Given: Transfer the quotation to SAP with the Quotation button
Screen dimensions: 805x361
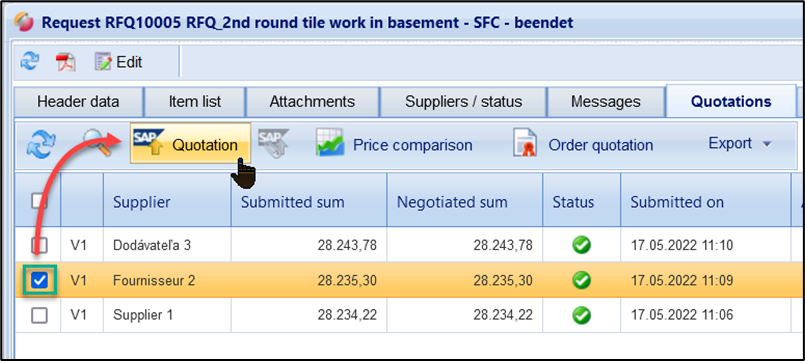Looking at the screenshot, I should (x=190, y=143).
